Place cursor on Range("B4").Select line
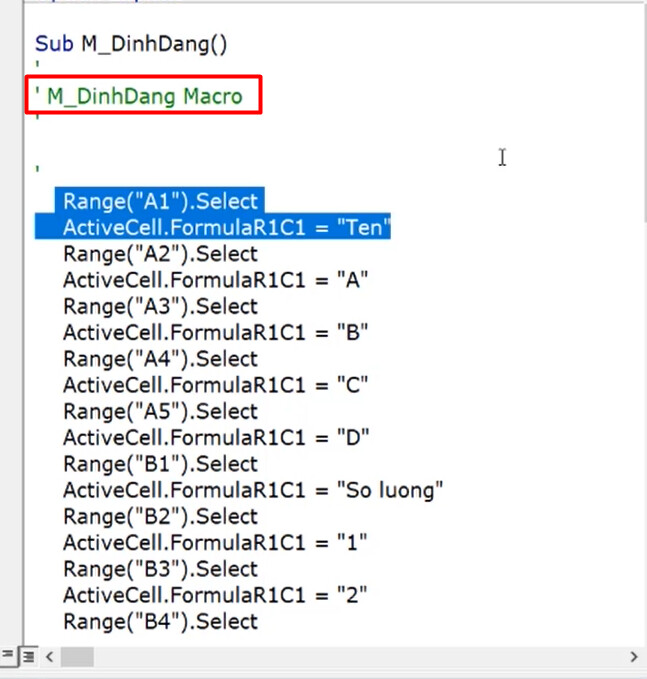 point(160,622)
